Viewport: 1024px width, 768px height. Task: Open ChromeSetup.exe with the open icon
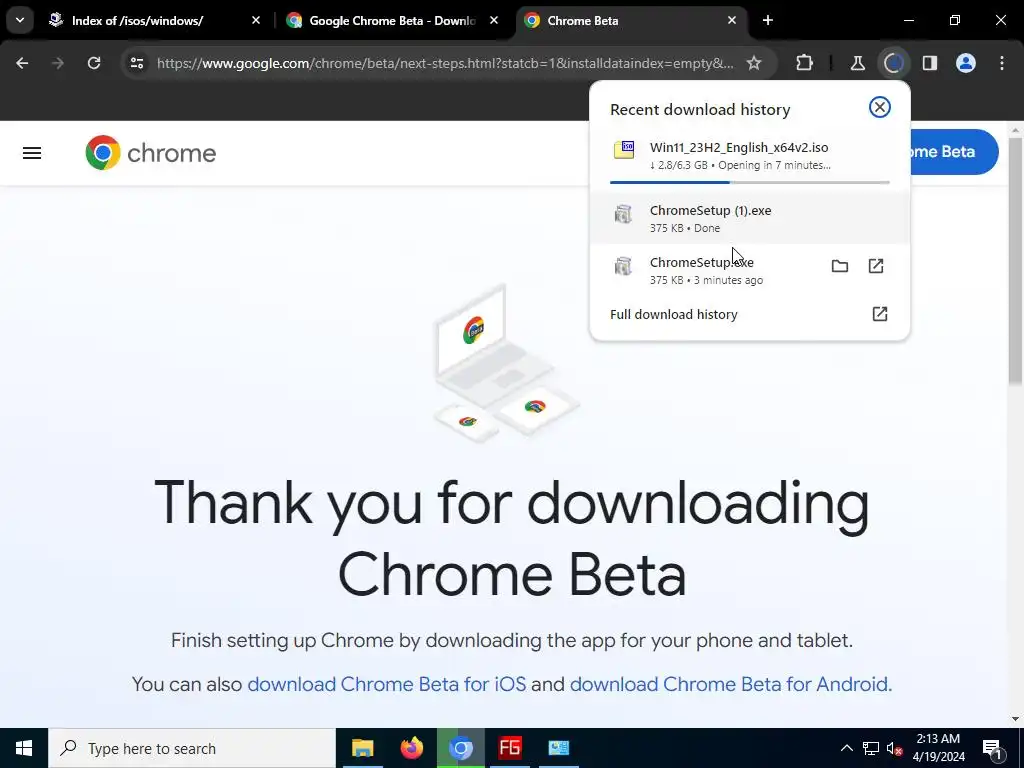[x=876, y=266]
